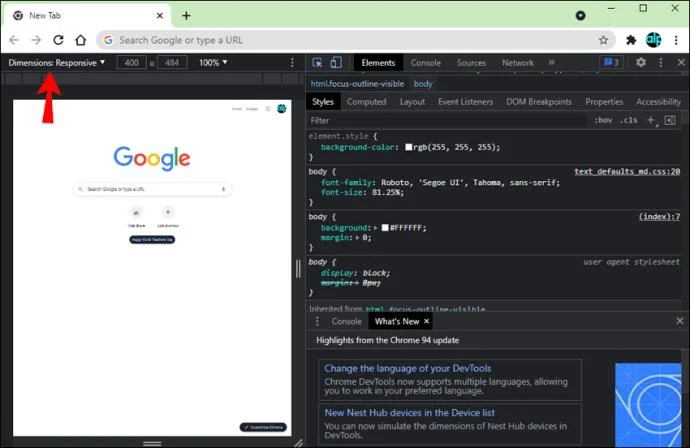
Task: Show more DevTools tabs chevron
Action: [x=551, y=62]
